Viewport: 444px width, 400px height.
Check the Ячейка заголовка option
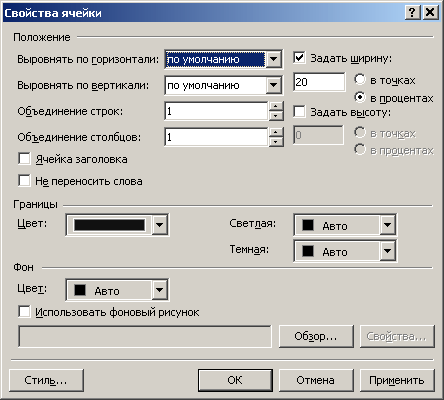[24, 159]
